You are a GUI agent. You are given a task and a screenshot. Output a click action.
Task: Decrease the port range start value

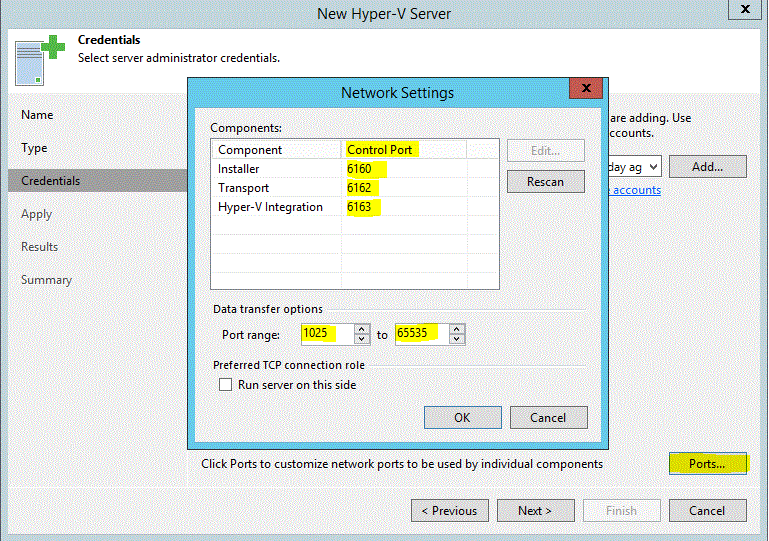(x=362, y=339)
